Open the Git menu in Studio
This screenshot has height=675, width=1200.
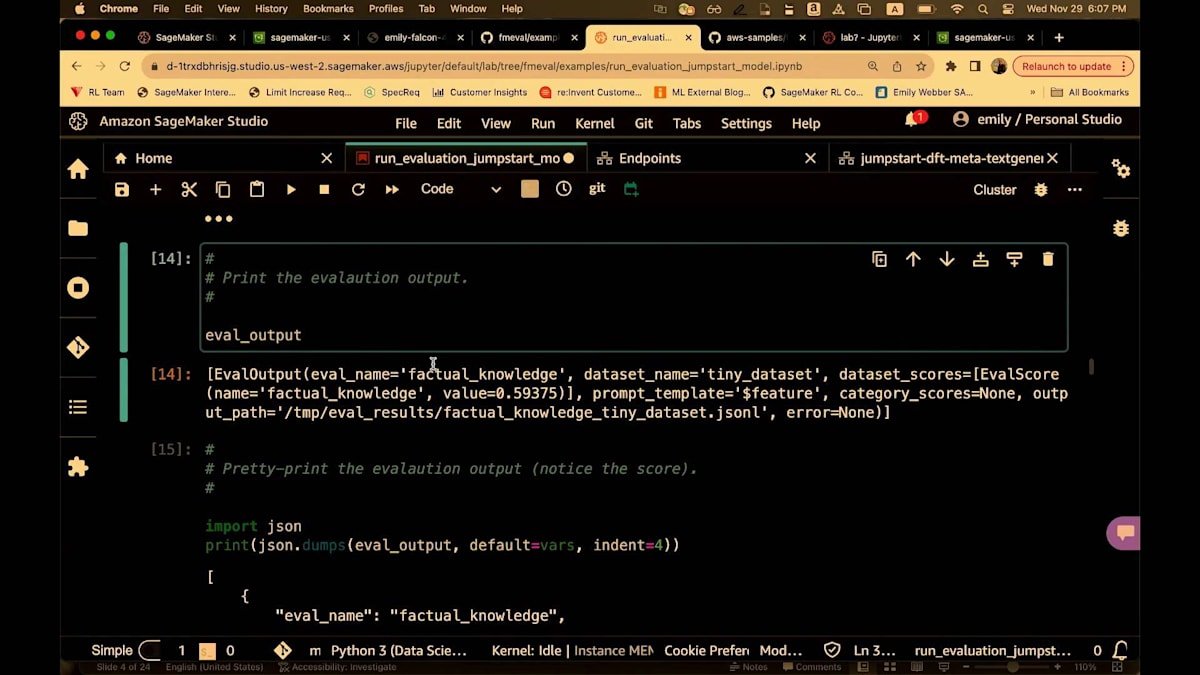644,123
